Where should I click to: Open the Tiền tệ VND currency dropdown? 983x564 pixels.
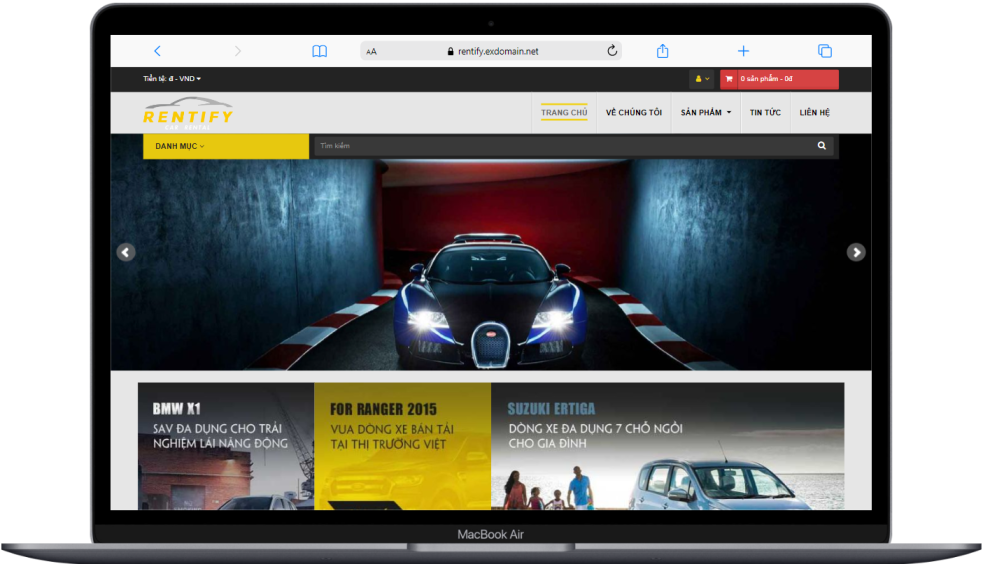click(x=172, y=78)
